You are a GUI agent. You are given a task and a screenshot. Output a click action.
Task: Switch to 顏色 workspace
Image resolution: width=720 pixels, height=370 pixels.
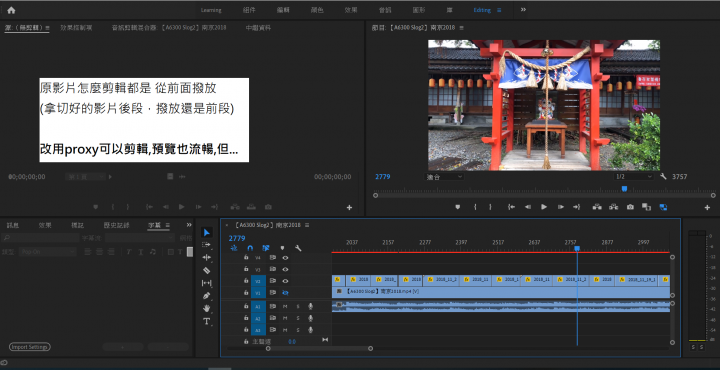point(317,10)
